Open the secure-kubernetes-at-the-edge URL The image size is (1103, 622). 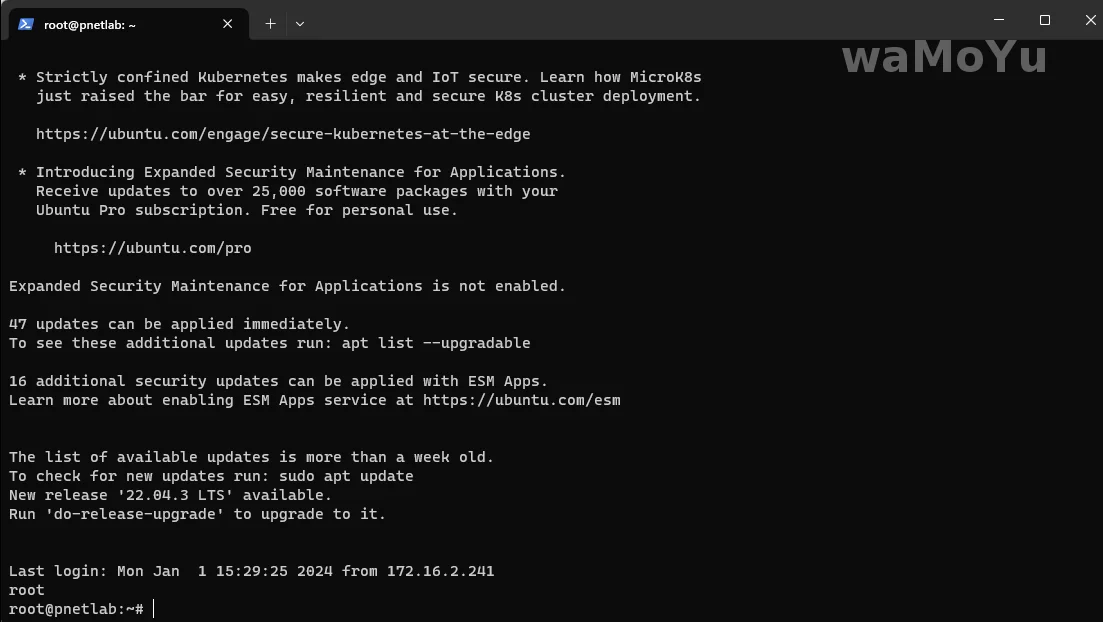point(283,134)
